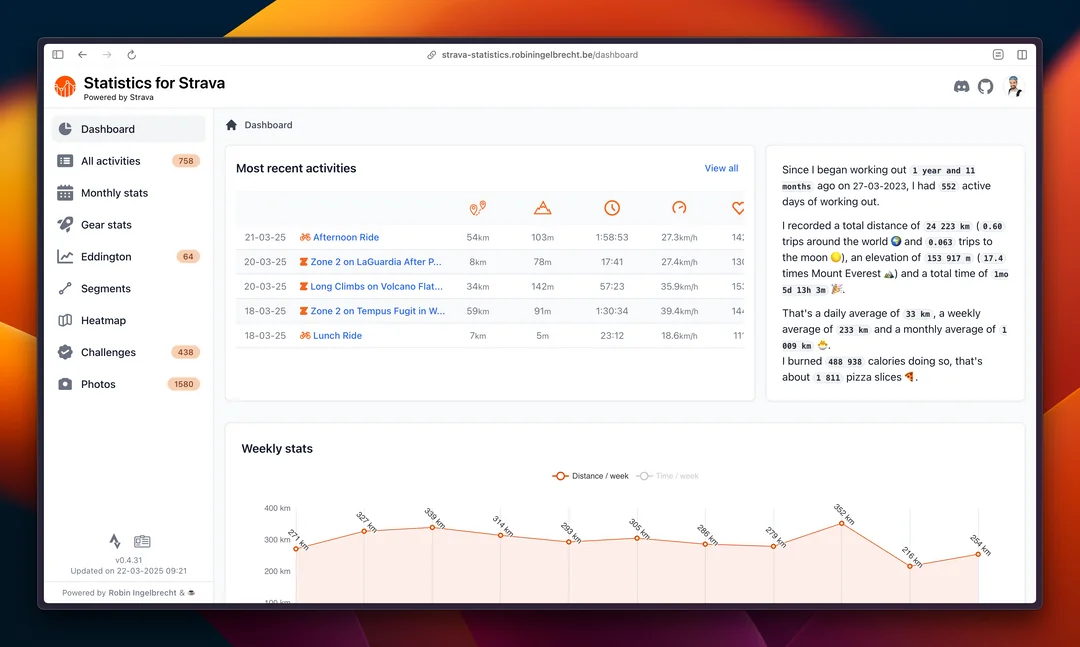1080x647 pixels.
Task: Click the Dashboard breadcrumb text
Action: click(269, 125)
